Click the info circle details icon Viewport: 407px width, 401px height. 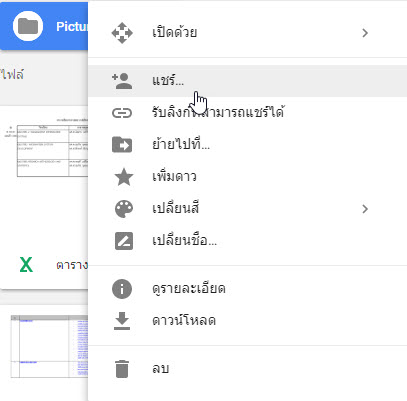coord(122,289)
